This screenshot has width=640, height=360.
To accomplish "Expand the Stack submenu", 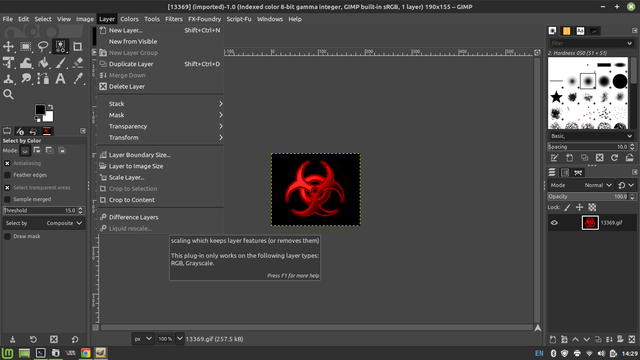I will click(161, 104).
